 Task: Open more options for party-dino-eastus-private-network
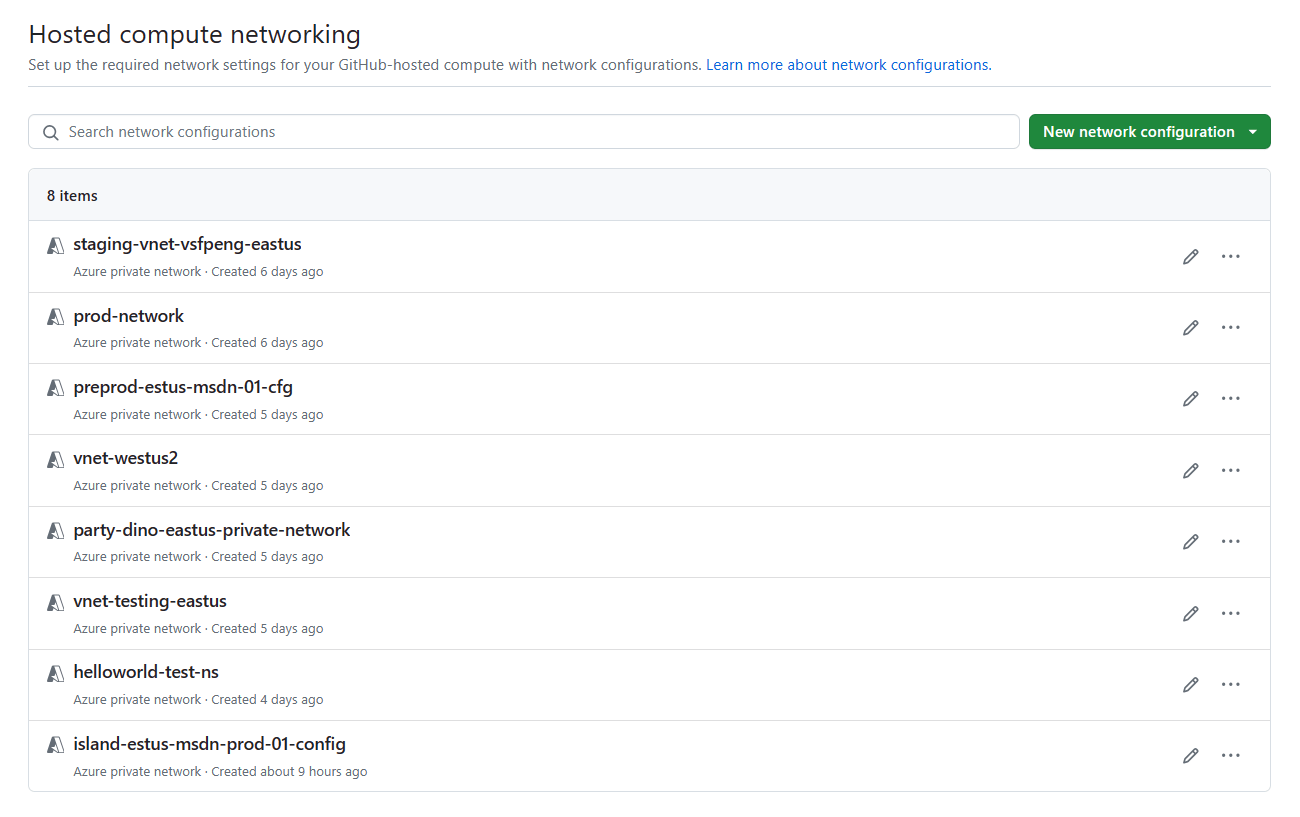pos(1230,542)
